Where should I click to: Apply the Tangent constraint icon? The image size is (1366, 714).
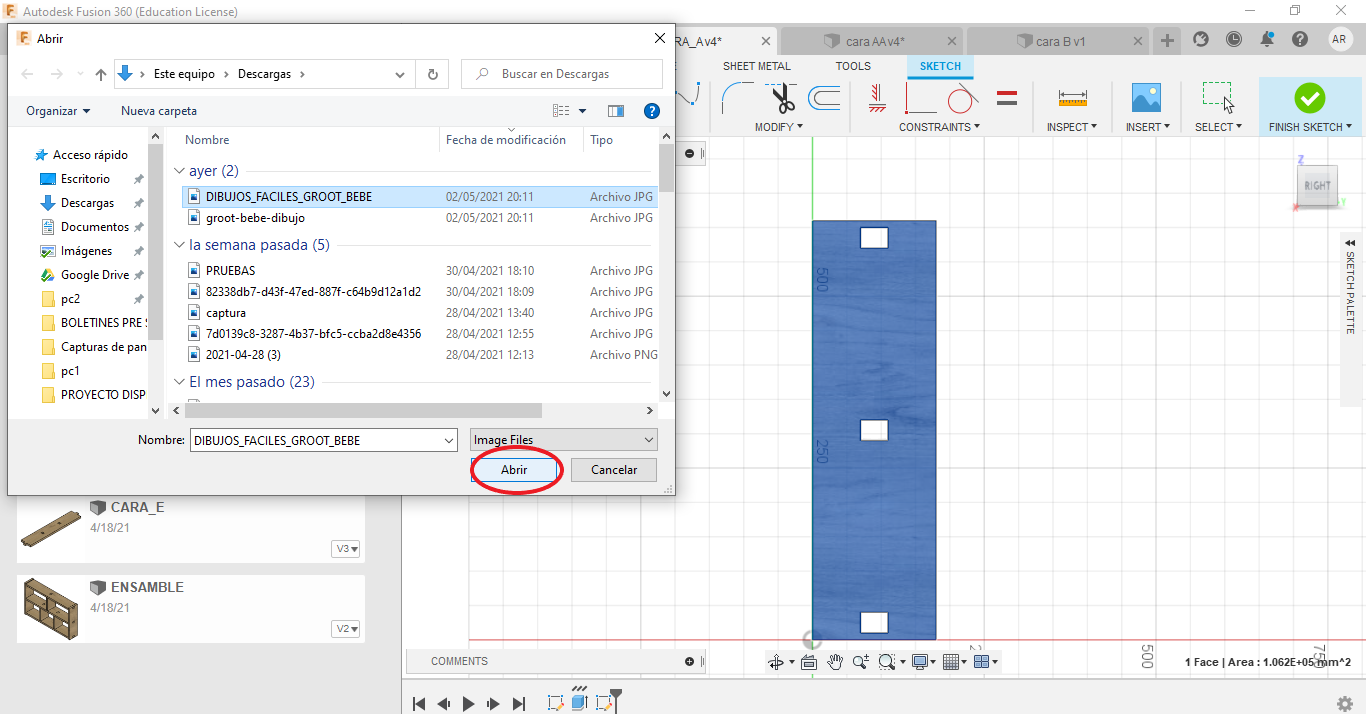pyautogui.click(x=962, y=98)
